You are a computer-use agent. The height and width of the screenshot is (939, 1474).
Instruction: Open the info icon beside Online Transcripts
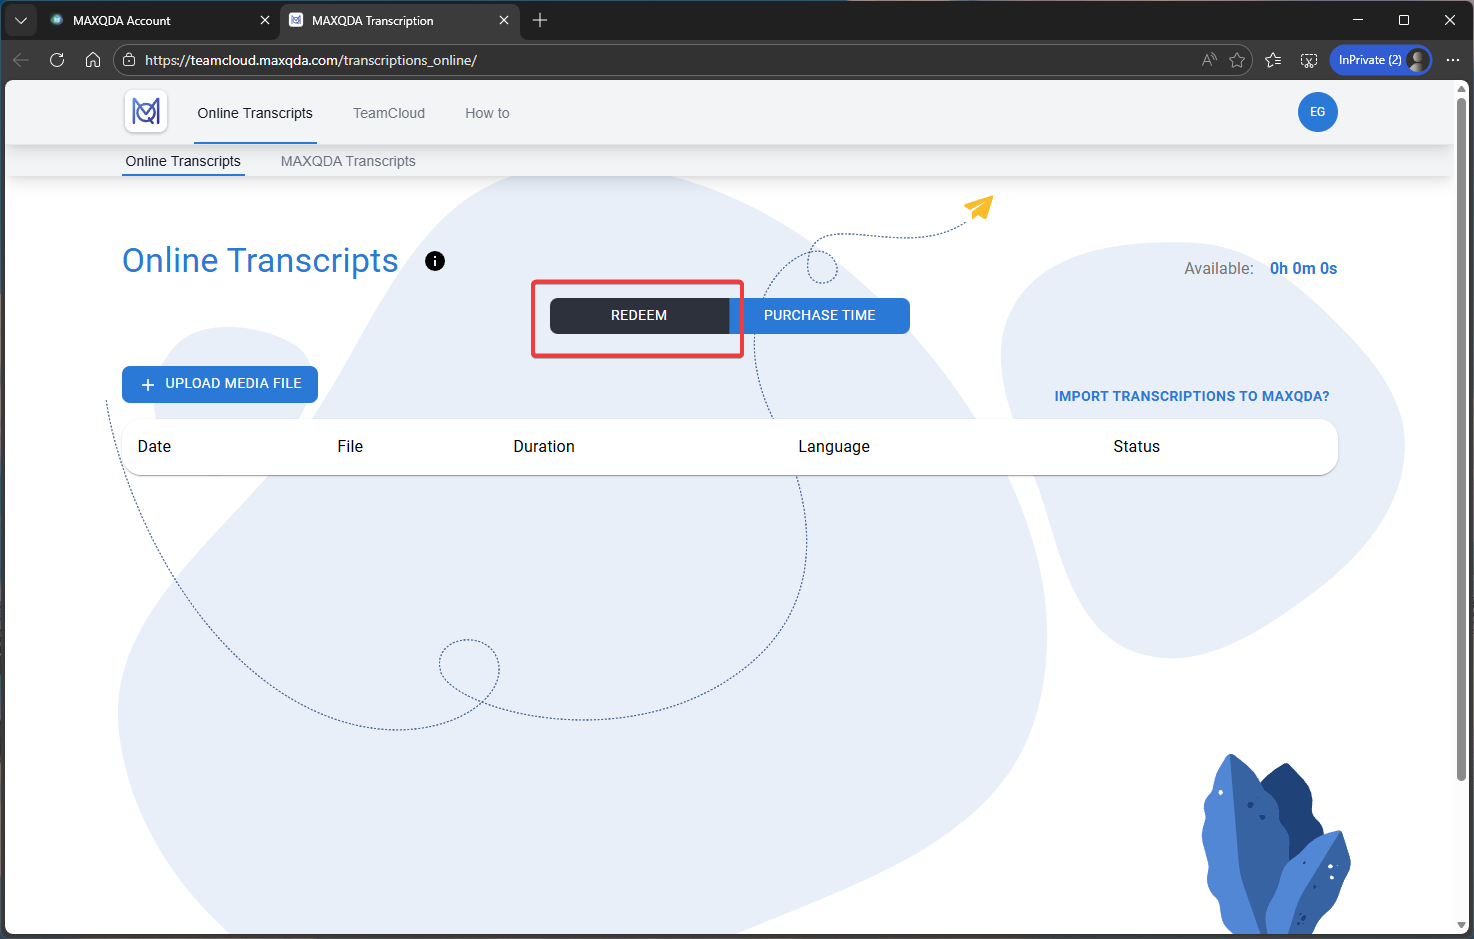435,261
